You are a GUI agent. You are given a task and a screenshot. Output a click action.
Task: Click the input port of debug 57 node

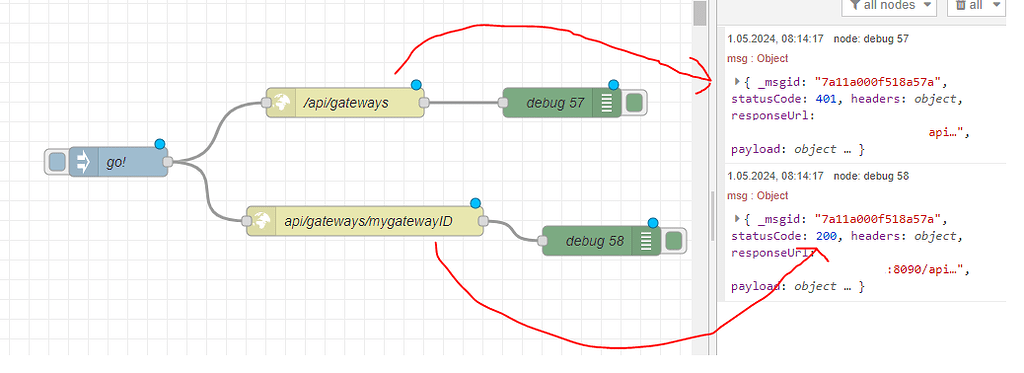(503, 103)
